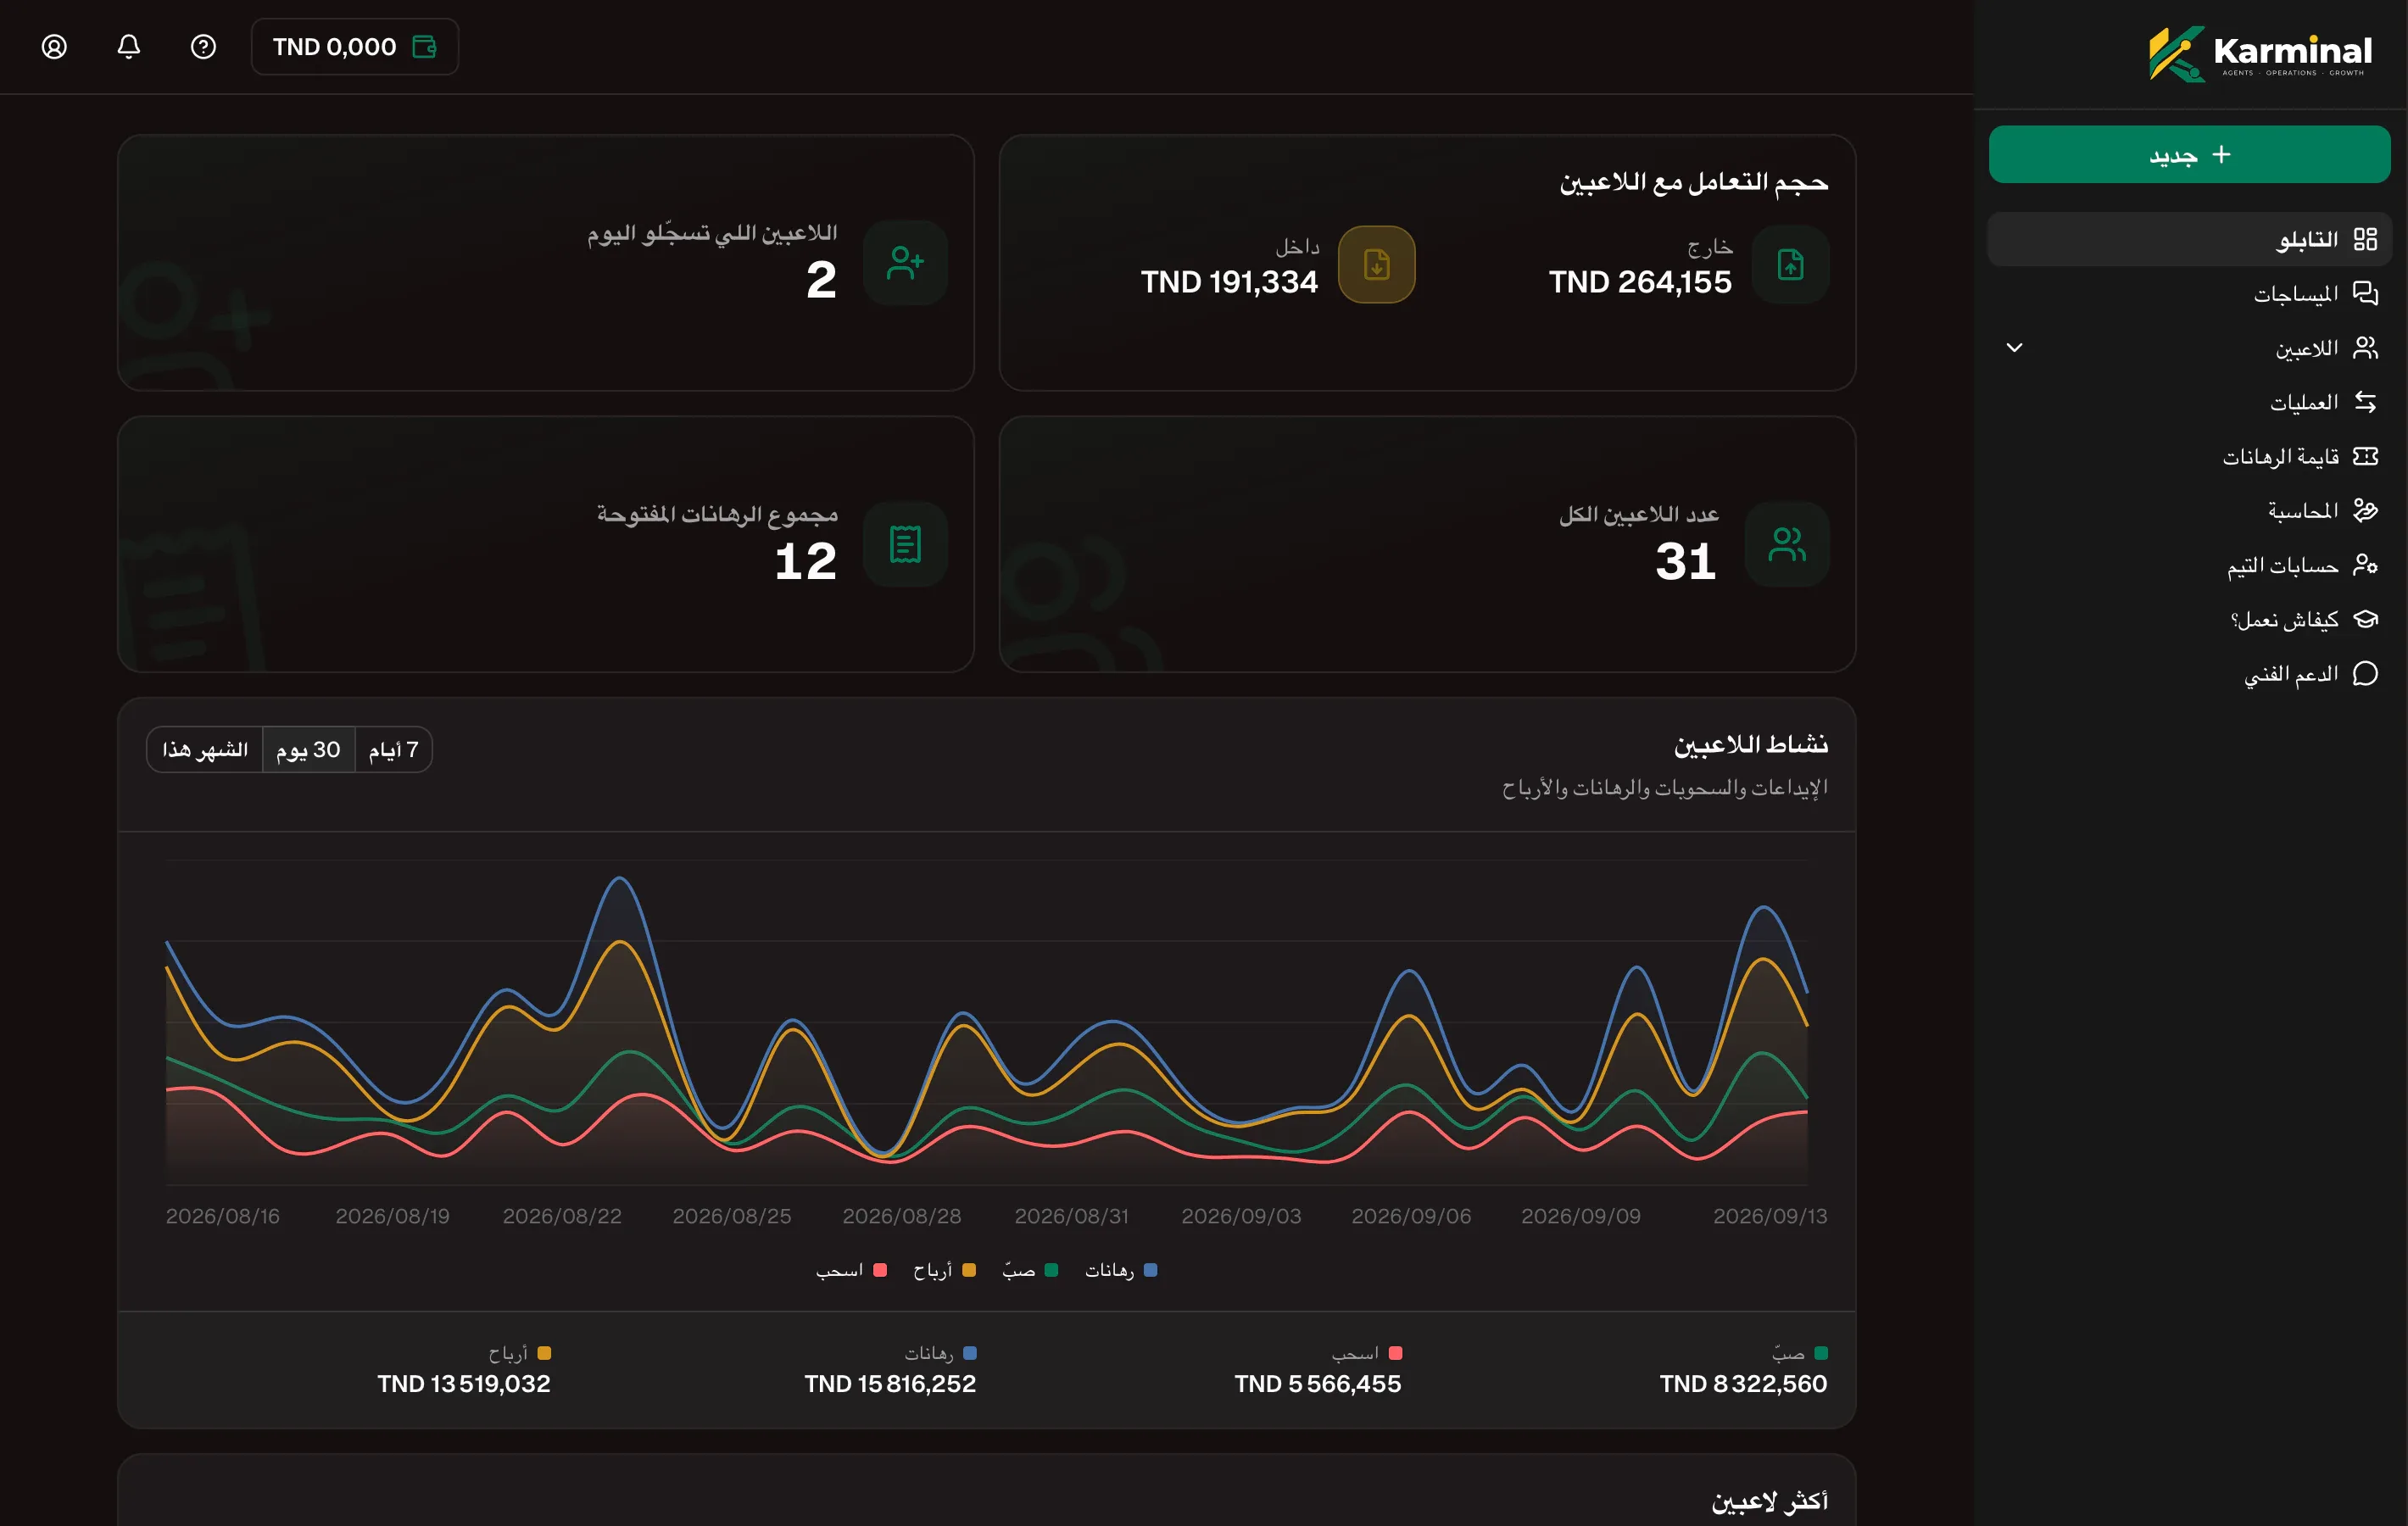Image resolution: width=2408 pixels, height=1526 pixels.
Task: Click the players registered today add-user icon
Action: coord(905,263)
